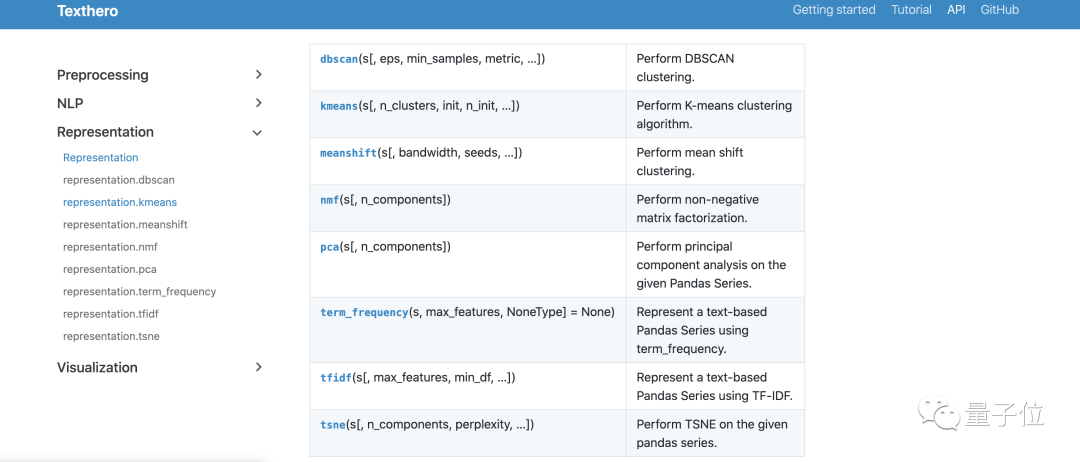Expand the Preprocessing section chevron
Image resolution: width=1080 pixels, height=462 pixels.
(x=258, y=75)
